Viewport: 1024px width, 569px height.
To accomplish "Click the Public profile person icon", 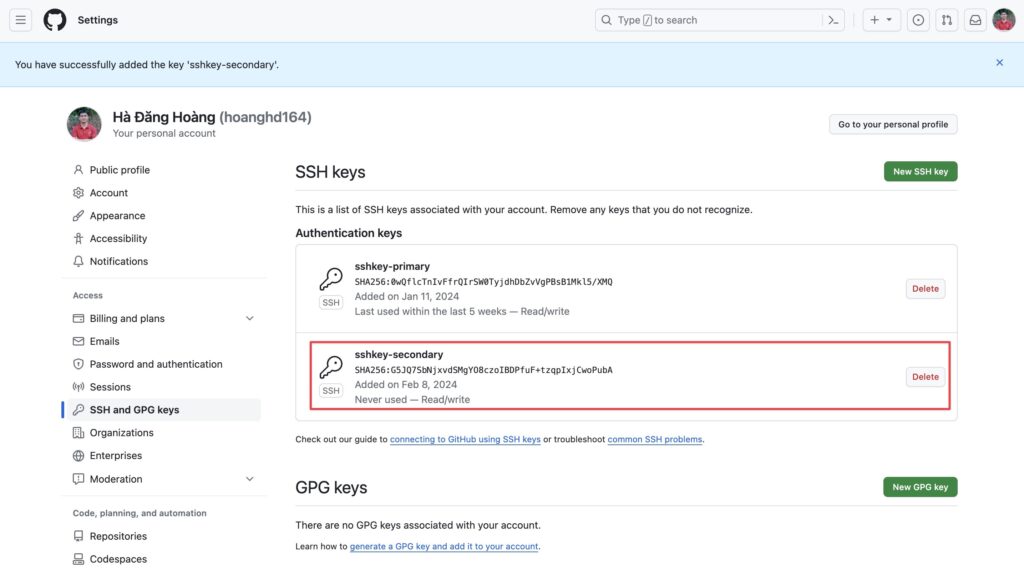I will (x=78, y=170).
